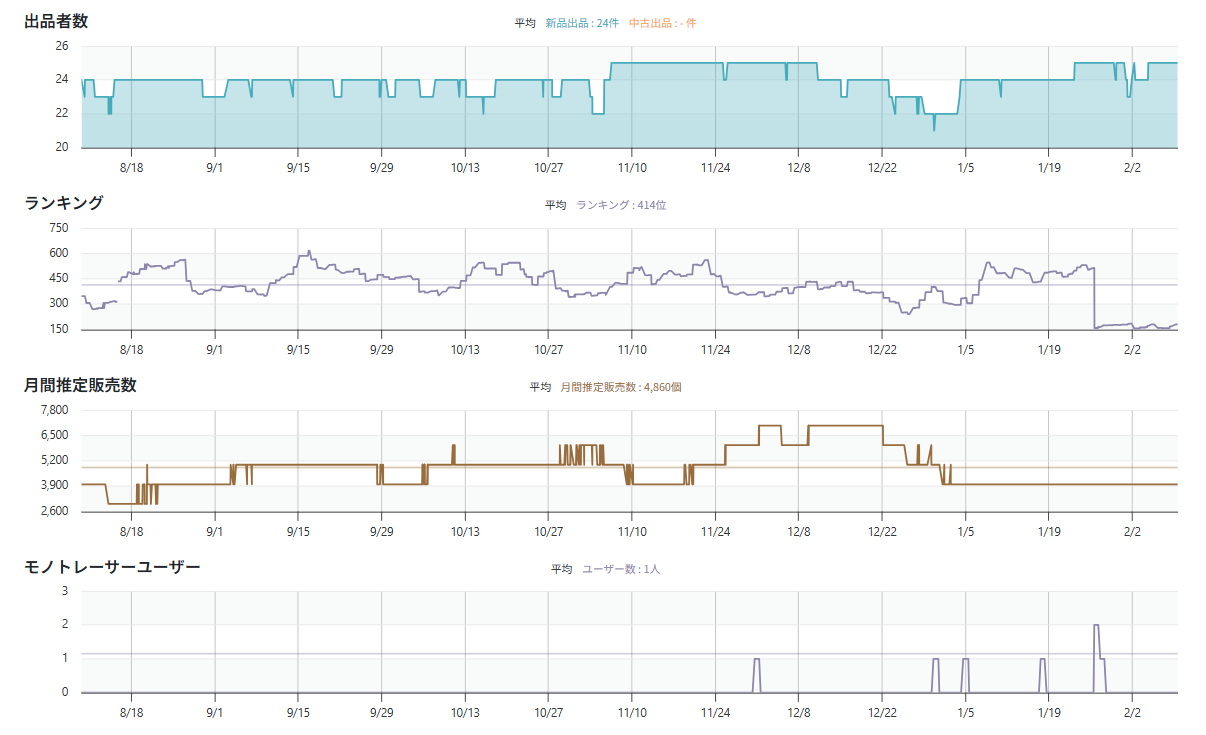Click the 11/10 date label on seller chart

tap(632, 168)
